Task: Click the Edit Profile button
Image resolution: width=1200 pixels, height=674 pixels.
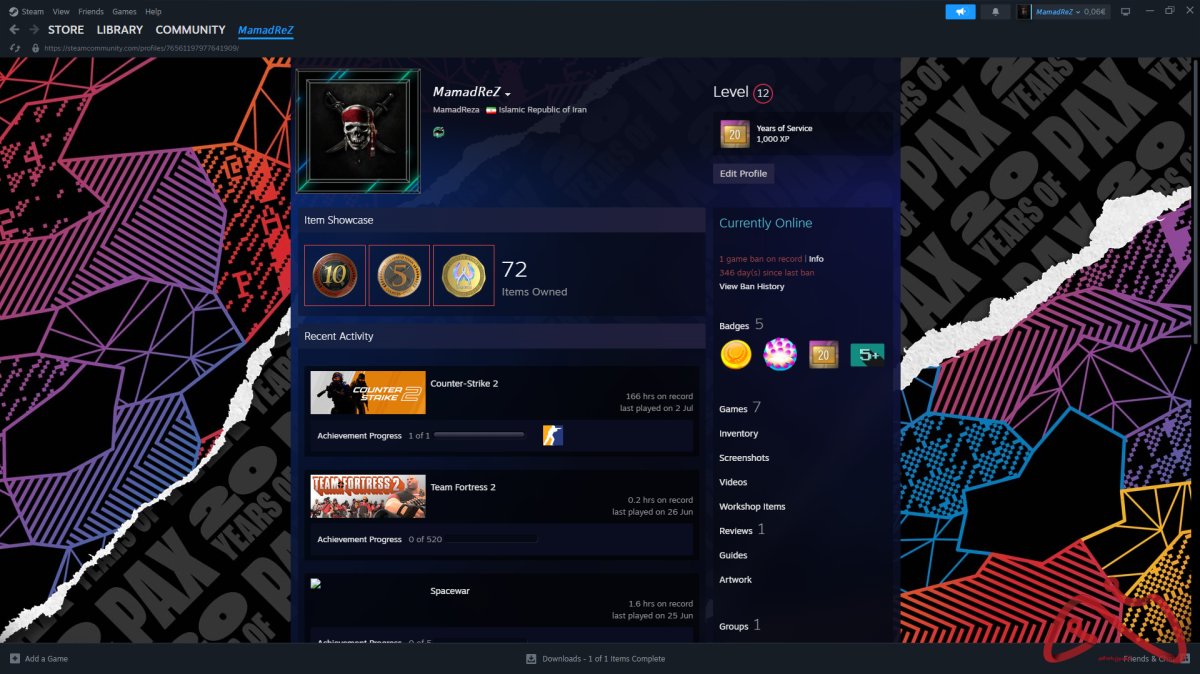Action: pyautogui.click(x=744, y=173)
